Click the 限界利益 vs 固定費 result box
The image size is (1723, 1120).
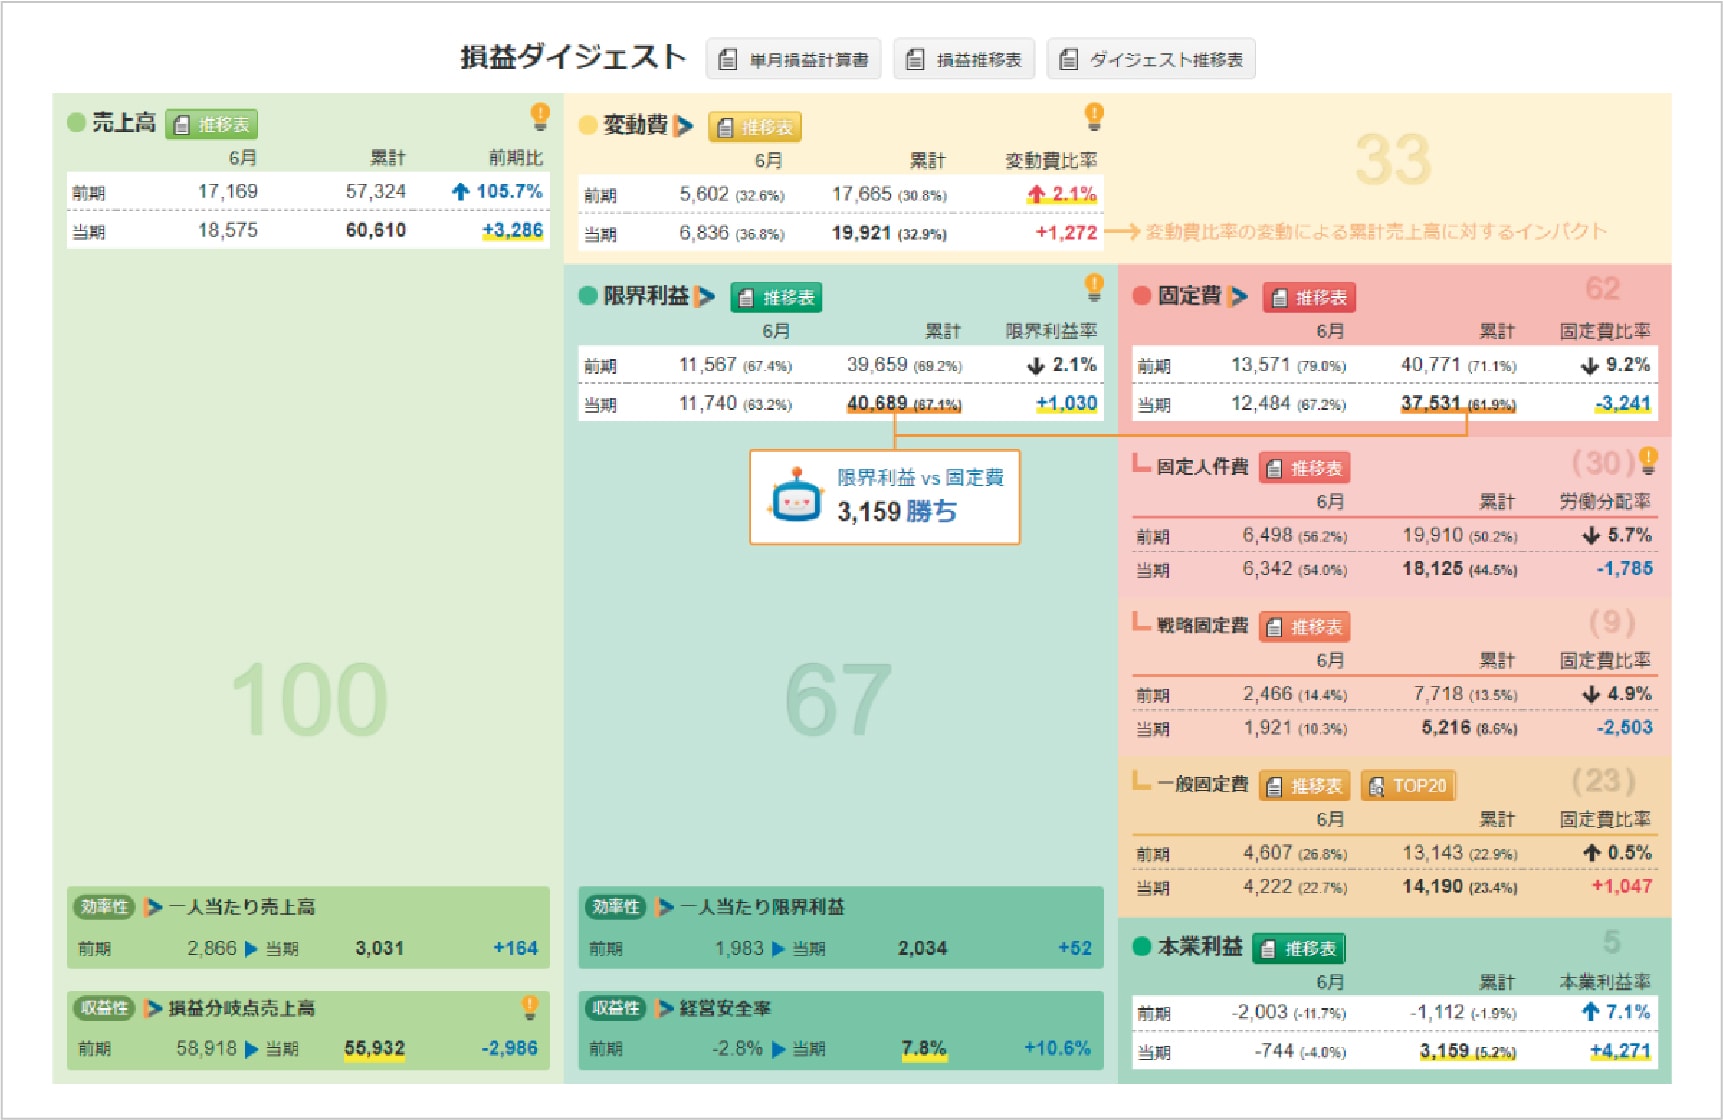click(x=885, y=497)
